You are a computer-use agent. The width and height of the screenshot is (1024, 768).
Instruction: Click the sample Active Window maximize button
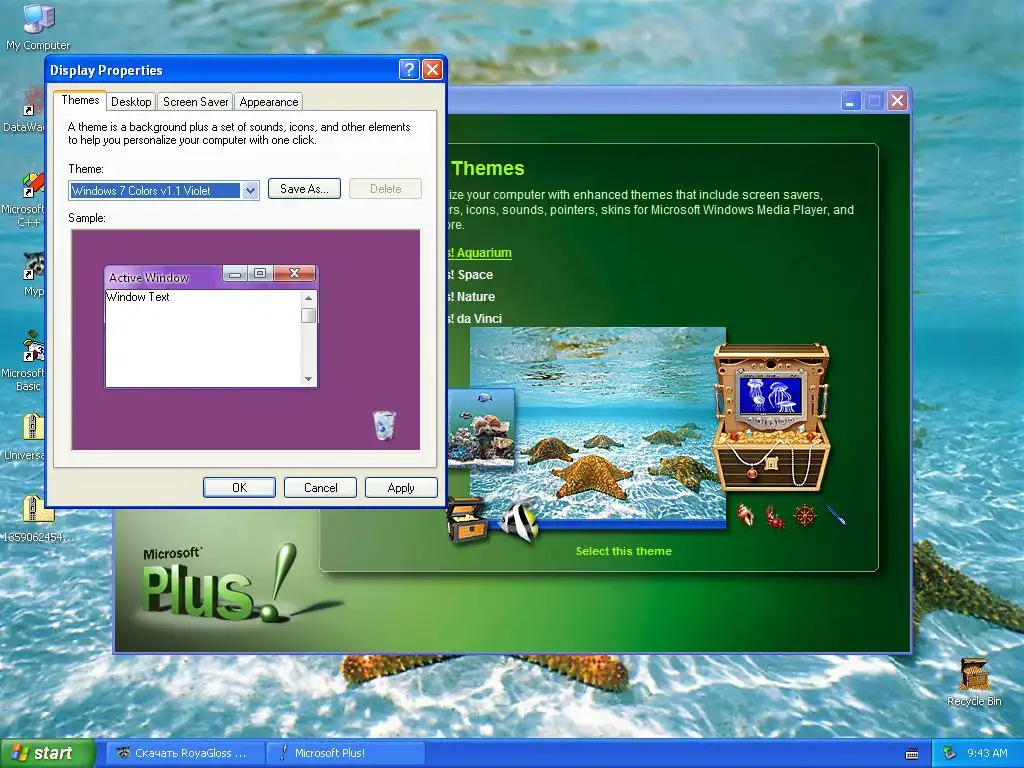pos(260,273)
